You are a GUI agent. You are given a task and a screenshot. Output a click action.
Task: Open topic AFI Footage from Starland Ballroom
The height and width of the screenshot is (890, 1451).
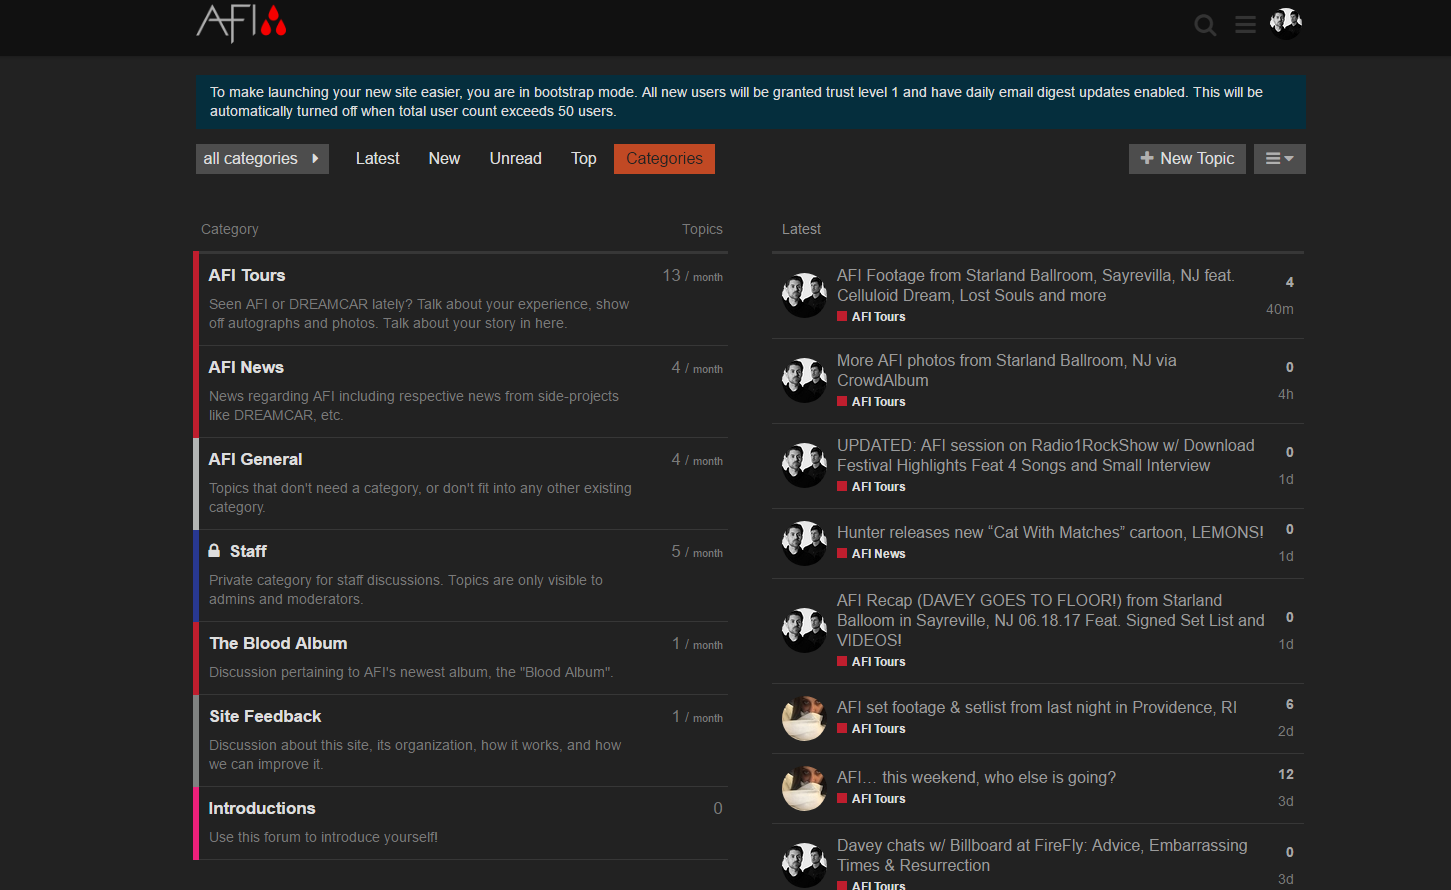[x=1035, y=285]
